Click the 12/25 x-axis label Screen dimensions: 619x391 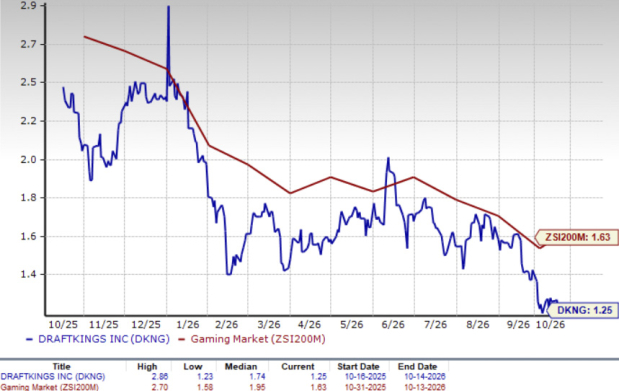[x=146, y=325]
